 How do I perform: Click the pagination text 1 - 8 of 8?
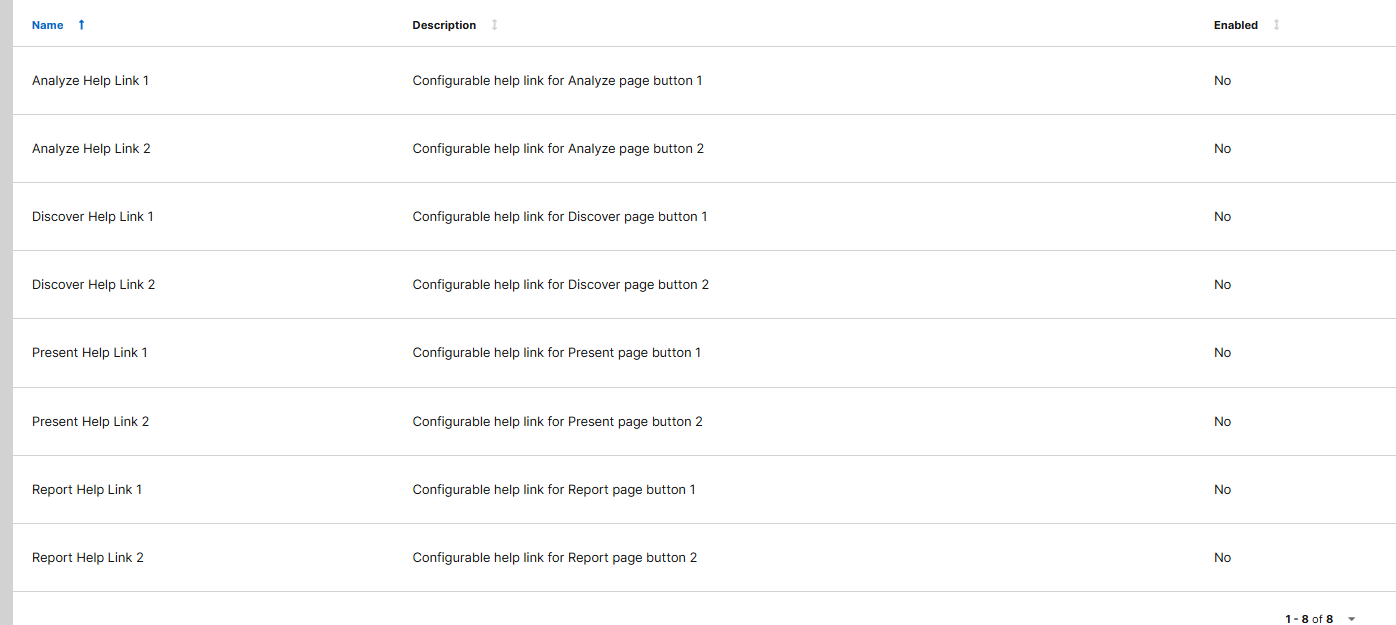pos(1308,619)
